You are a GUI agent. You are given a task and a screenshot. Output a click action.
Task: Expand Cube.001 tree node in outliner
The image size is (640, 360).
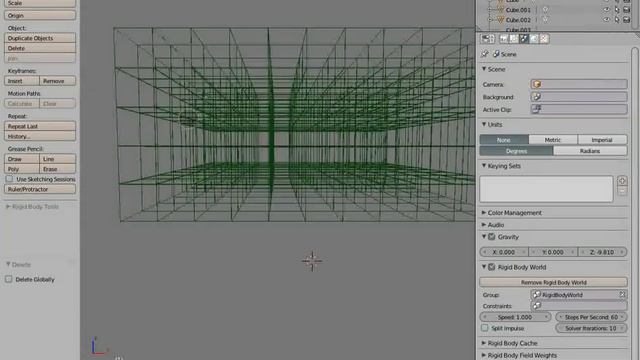click(x=490, y=10)
